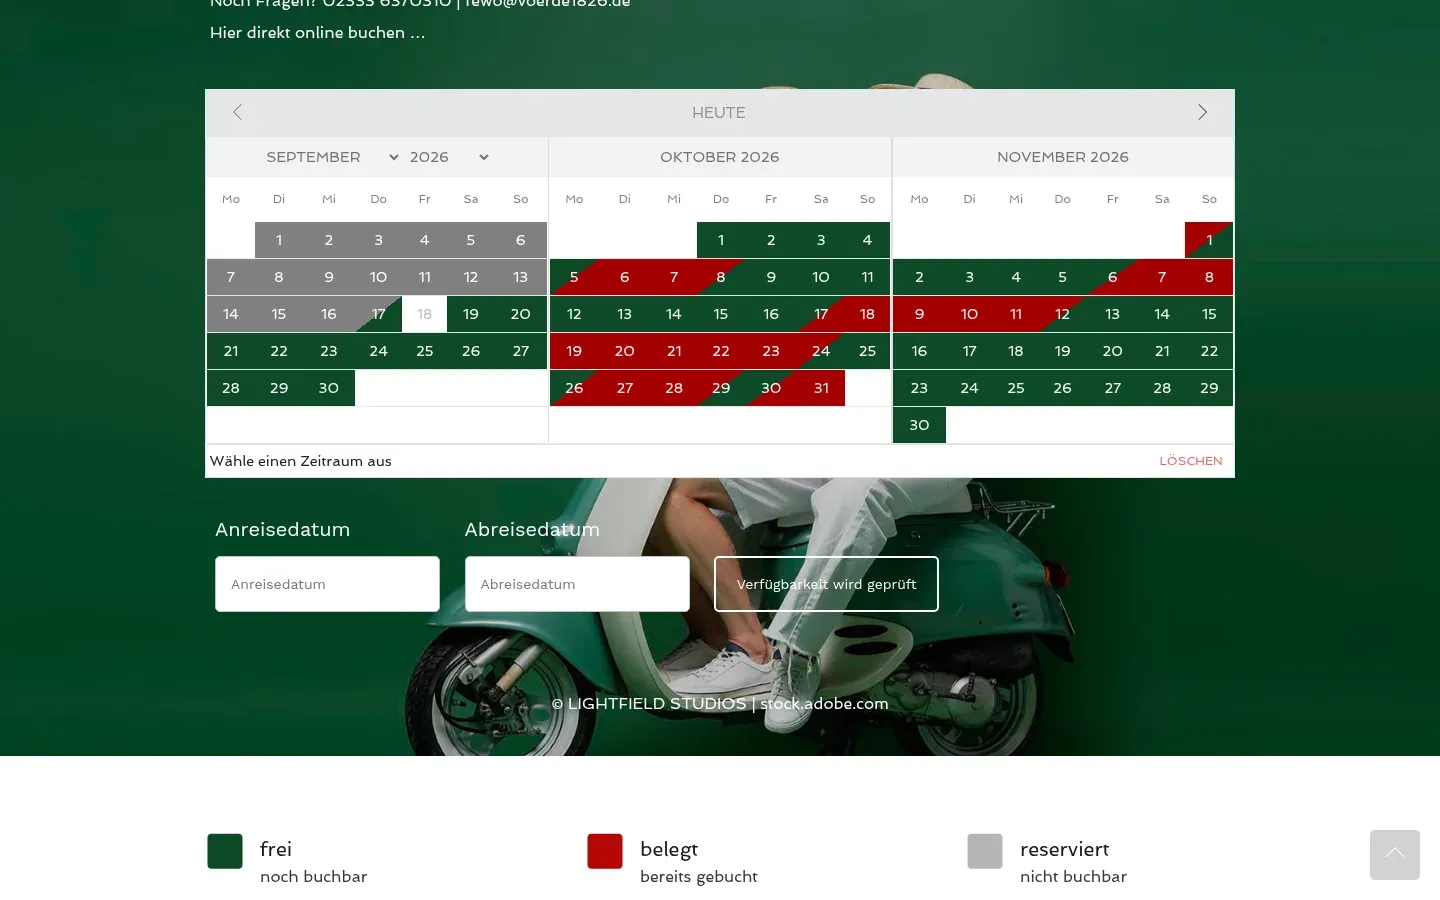Image resolution: width=1440 pixels, height=900 pixels.
Task: Select September 25 in the calendar
Action: tap(425, 351)
